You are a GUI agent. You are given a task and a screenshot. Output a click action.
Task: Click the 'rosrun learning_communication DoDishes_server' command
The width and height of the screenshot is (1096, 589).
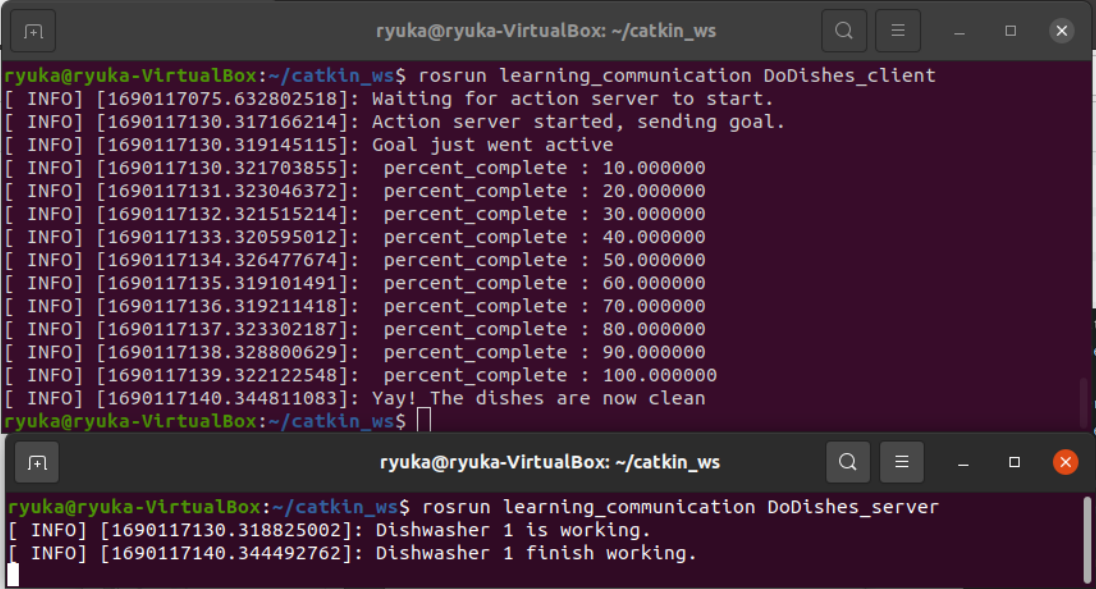[x=680, y=507]
